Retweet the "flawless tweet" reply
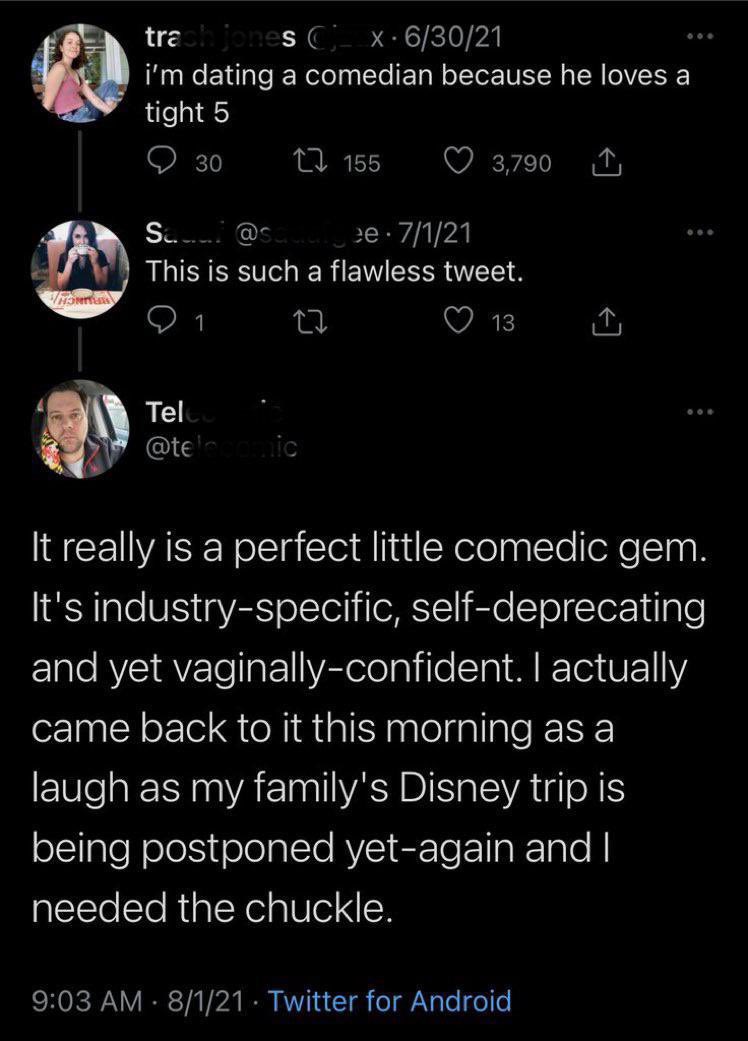This screenshot has height=1041, width=748. pyautogui.click(x=307, y=322)
